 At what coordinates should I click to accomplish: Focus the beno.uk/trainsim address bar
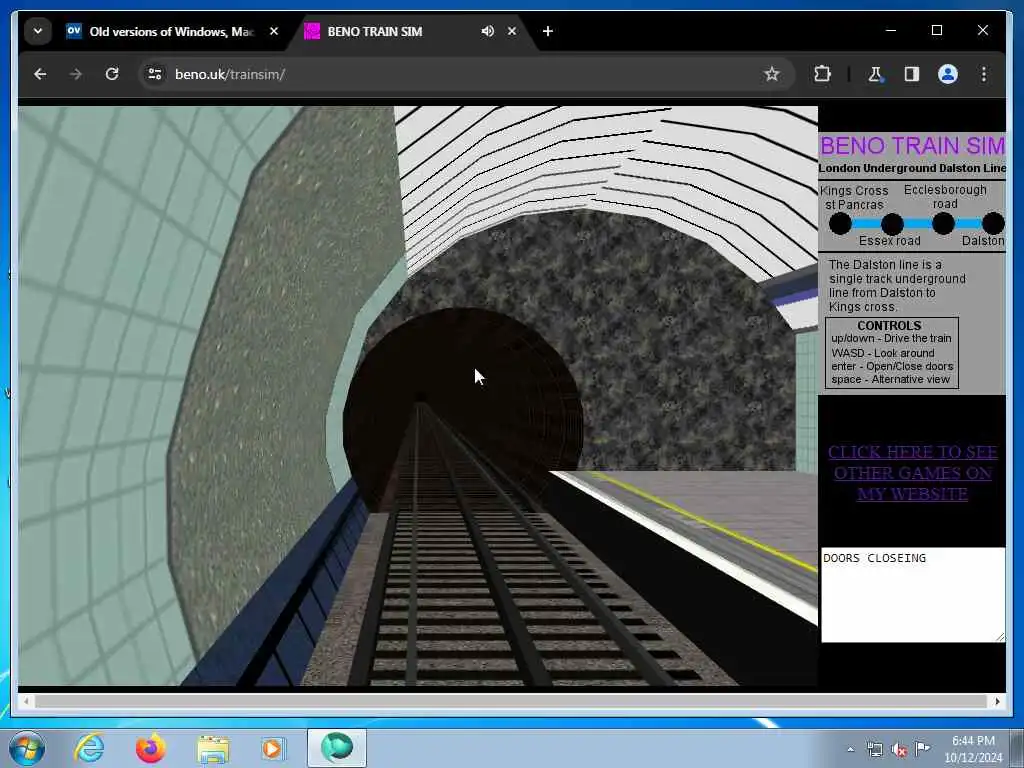(x=457, y=74)
